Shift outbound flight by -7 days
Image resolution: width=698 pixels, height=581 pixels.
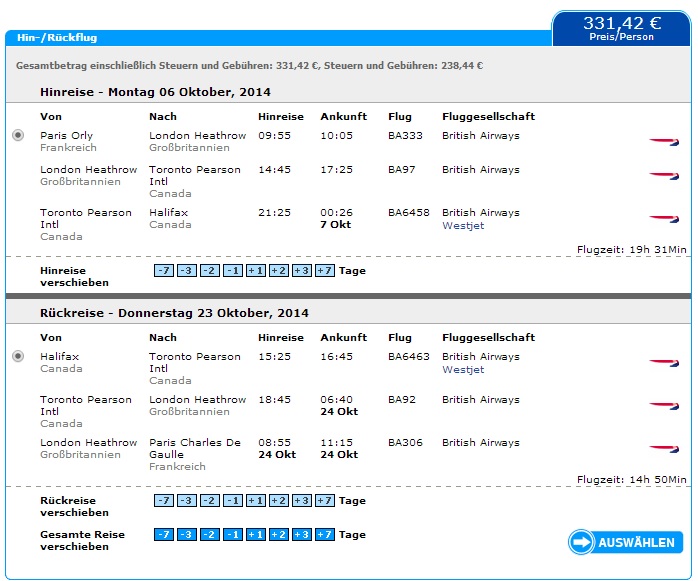(x=164, y=271)
